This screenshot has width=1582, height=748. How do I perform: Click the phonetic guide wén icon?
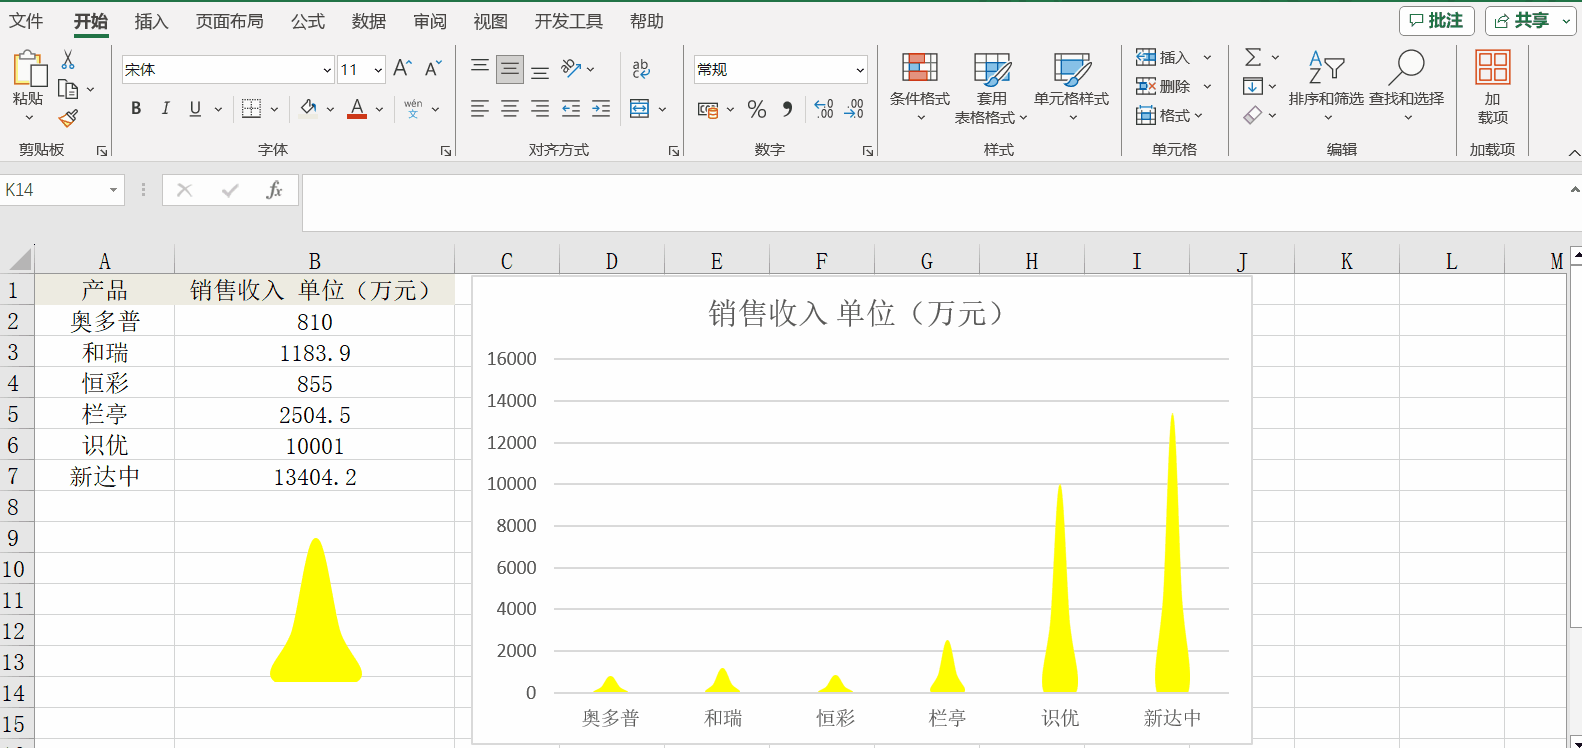tap(413, 108)
